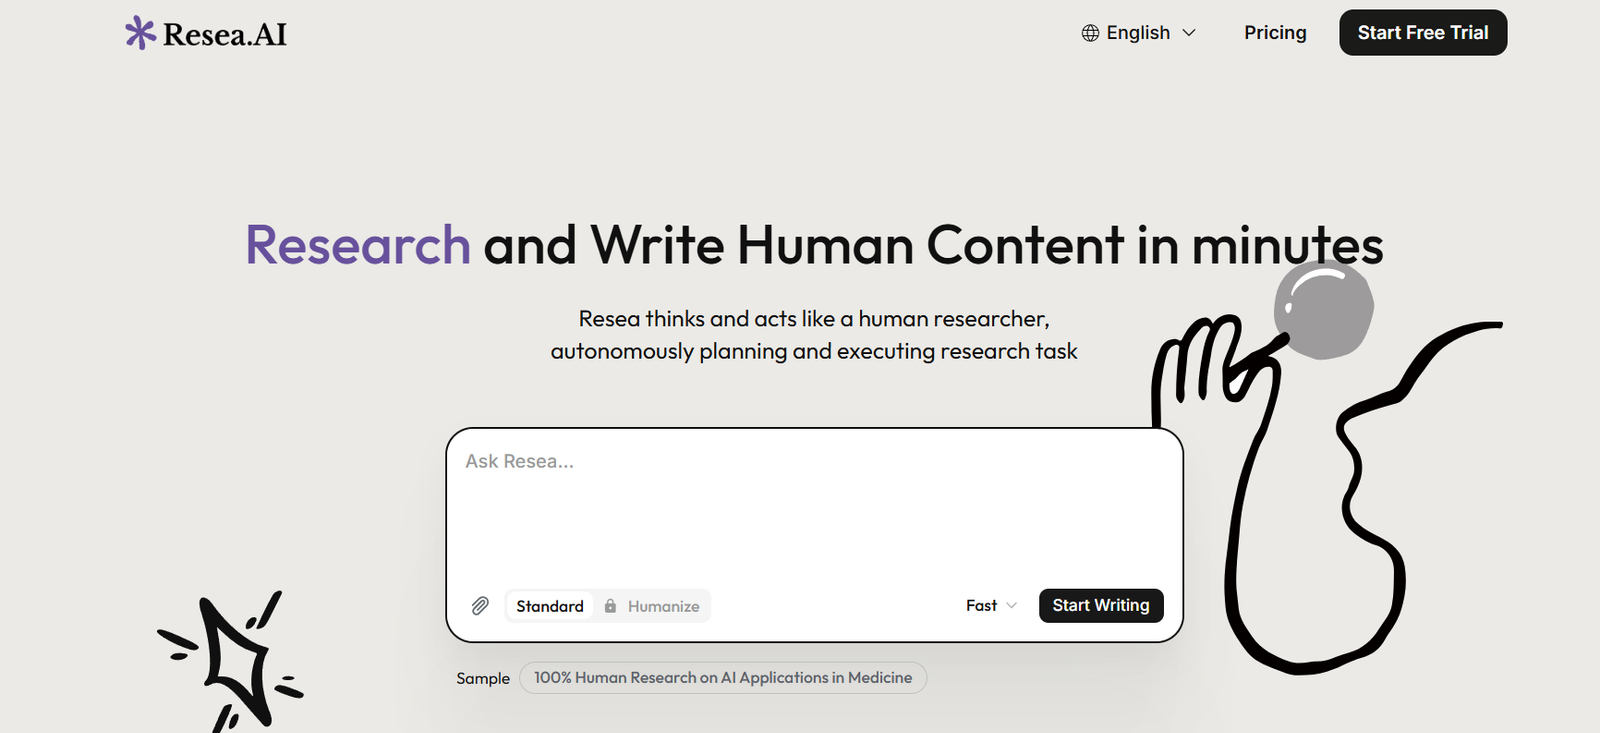Select the Standard writing mode
1600x733 pixels.
[x=549, y=606]
